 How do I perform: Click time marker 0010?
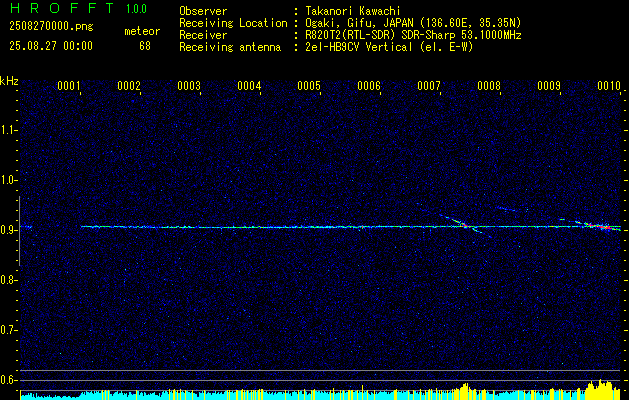coord(609,86)
